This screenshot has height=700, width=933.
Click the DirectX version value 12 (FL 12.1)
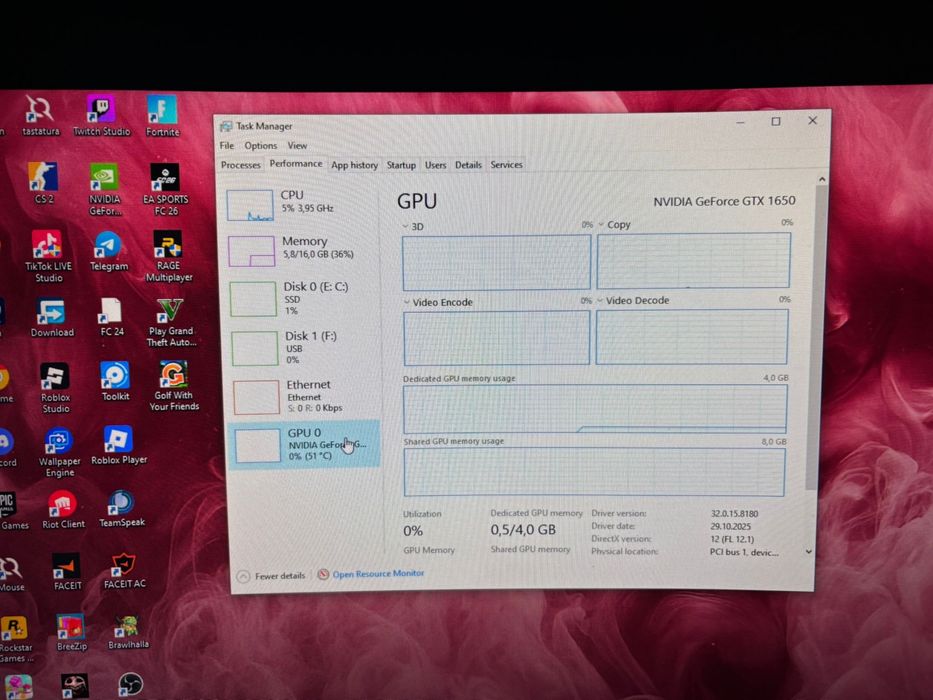click(x=732, y=539)
